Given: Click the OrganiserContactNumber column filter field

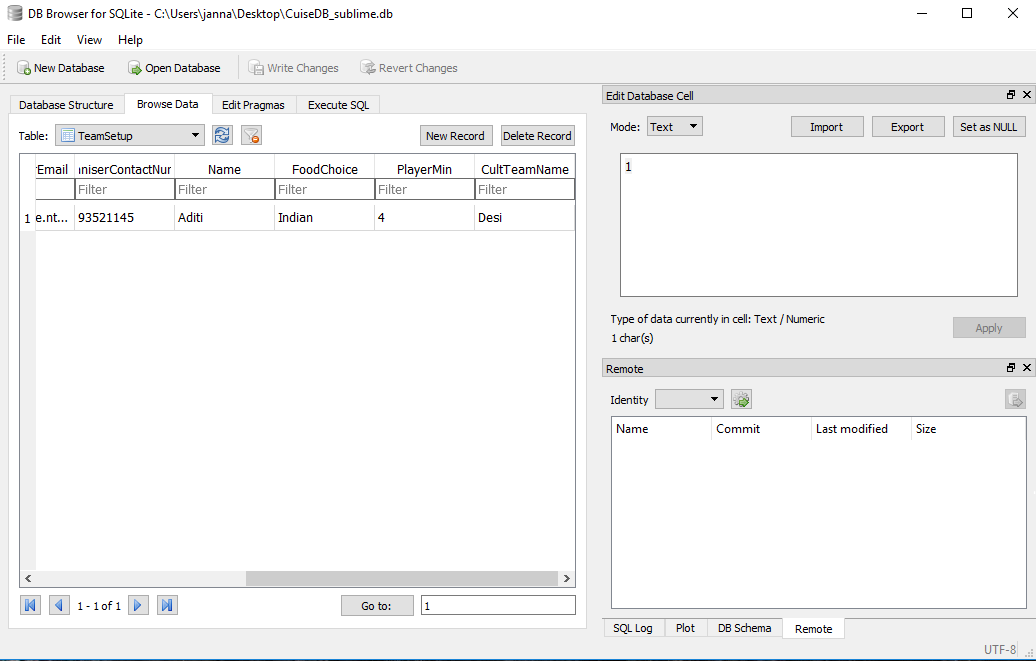Looking at the screenshot, I should pos(124,189).
